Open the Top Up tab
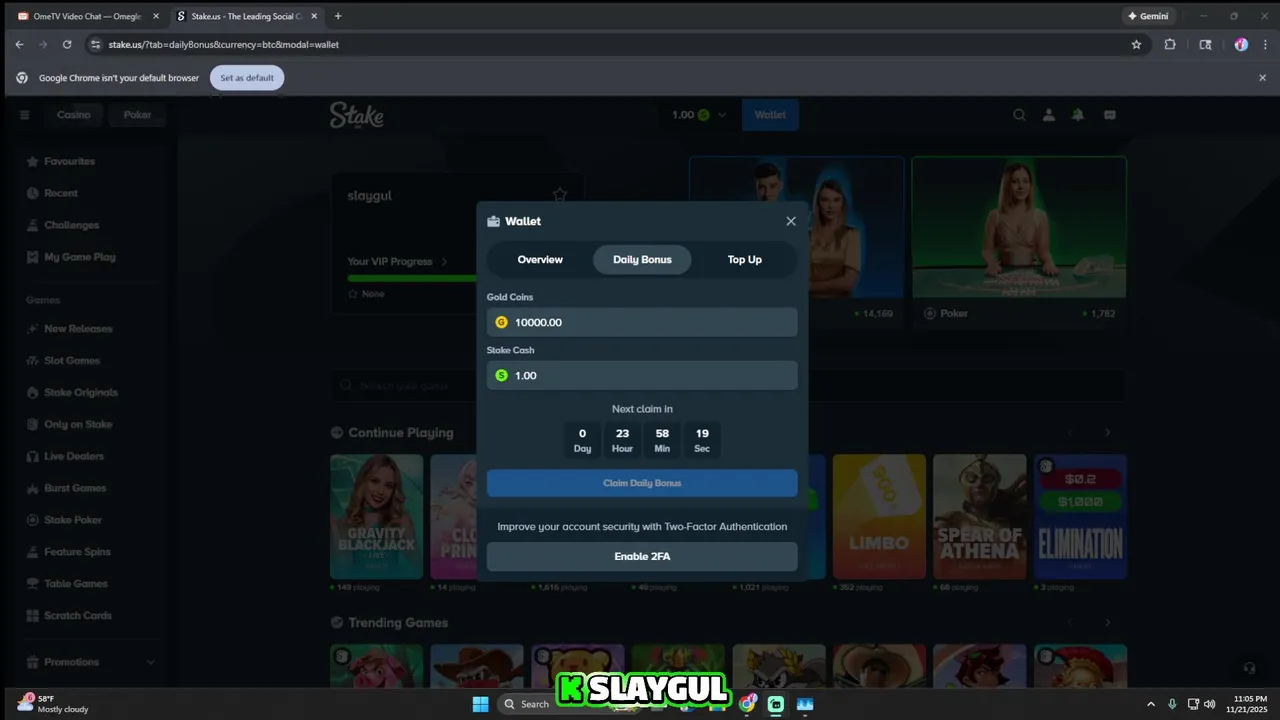1280x720 pixels. (745, 259)
